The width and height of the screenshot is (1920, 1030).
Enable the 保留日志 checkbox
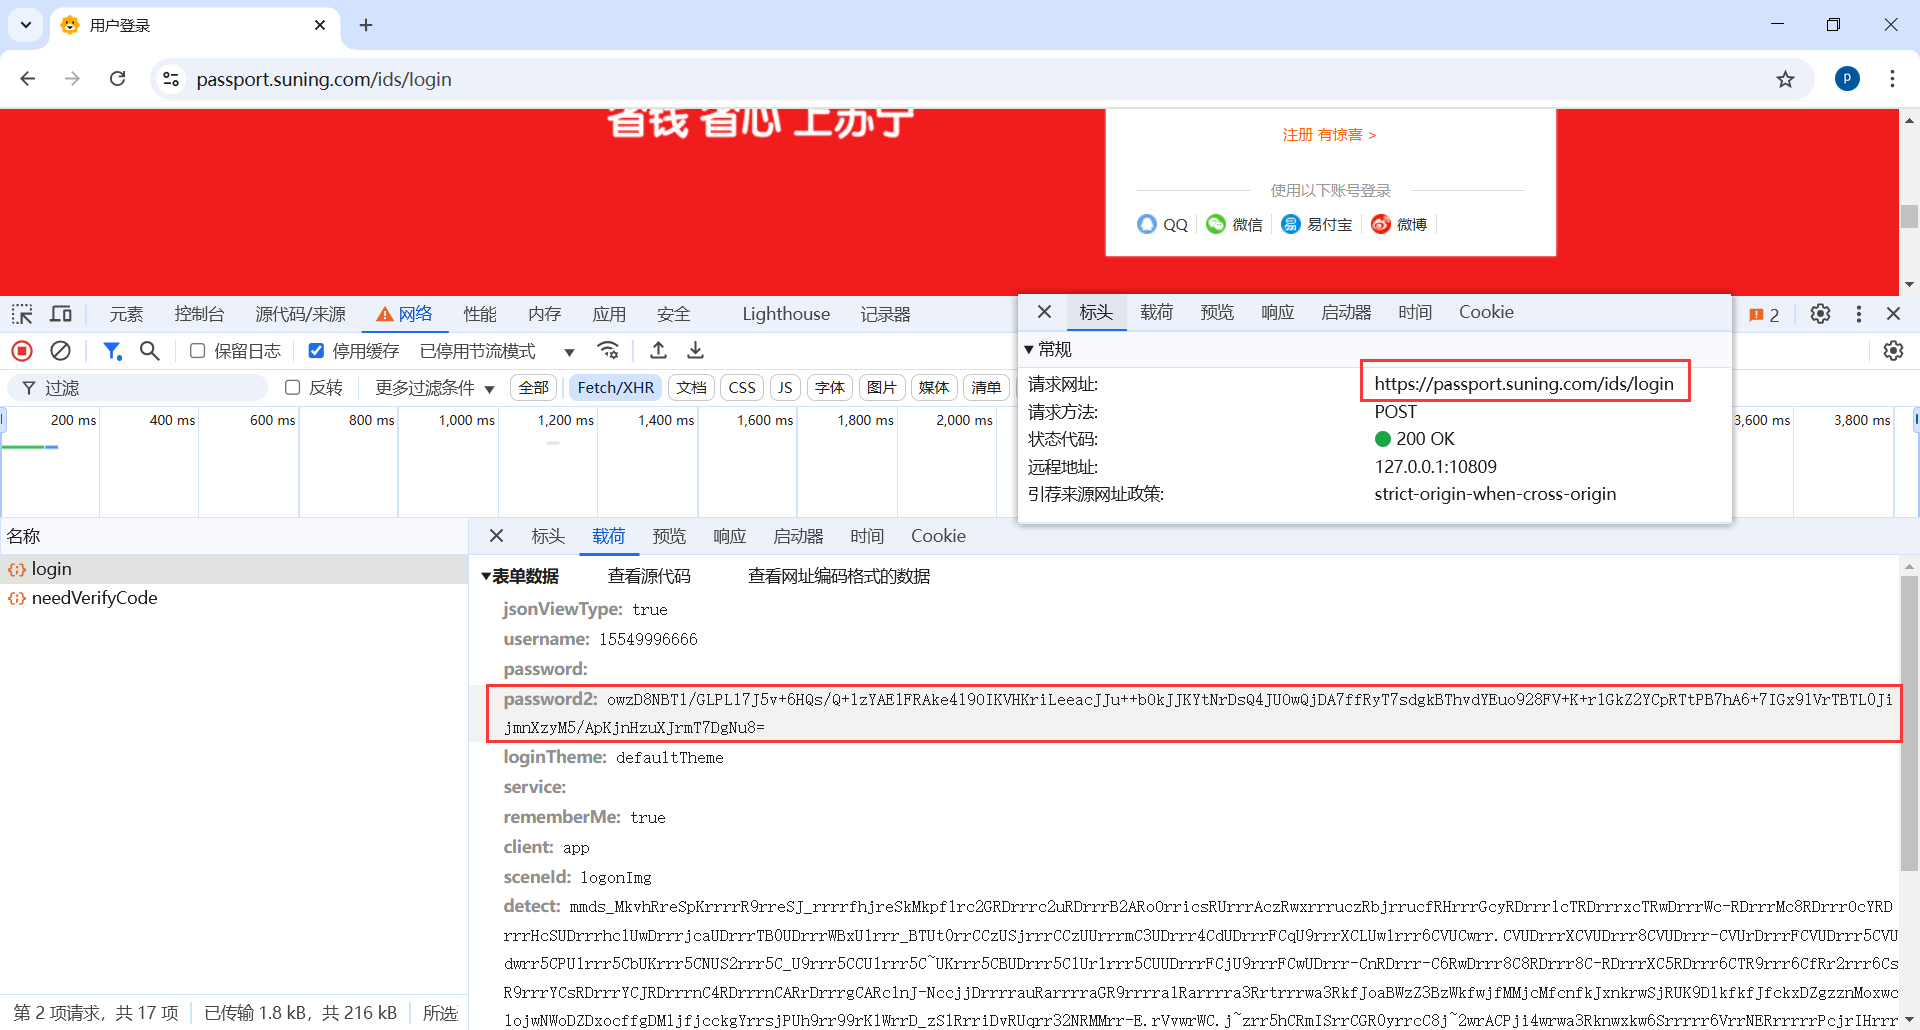point(198,351)
